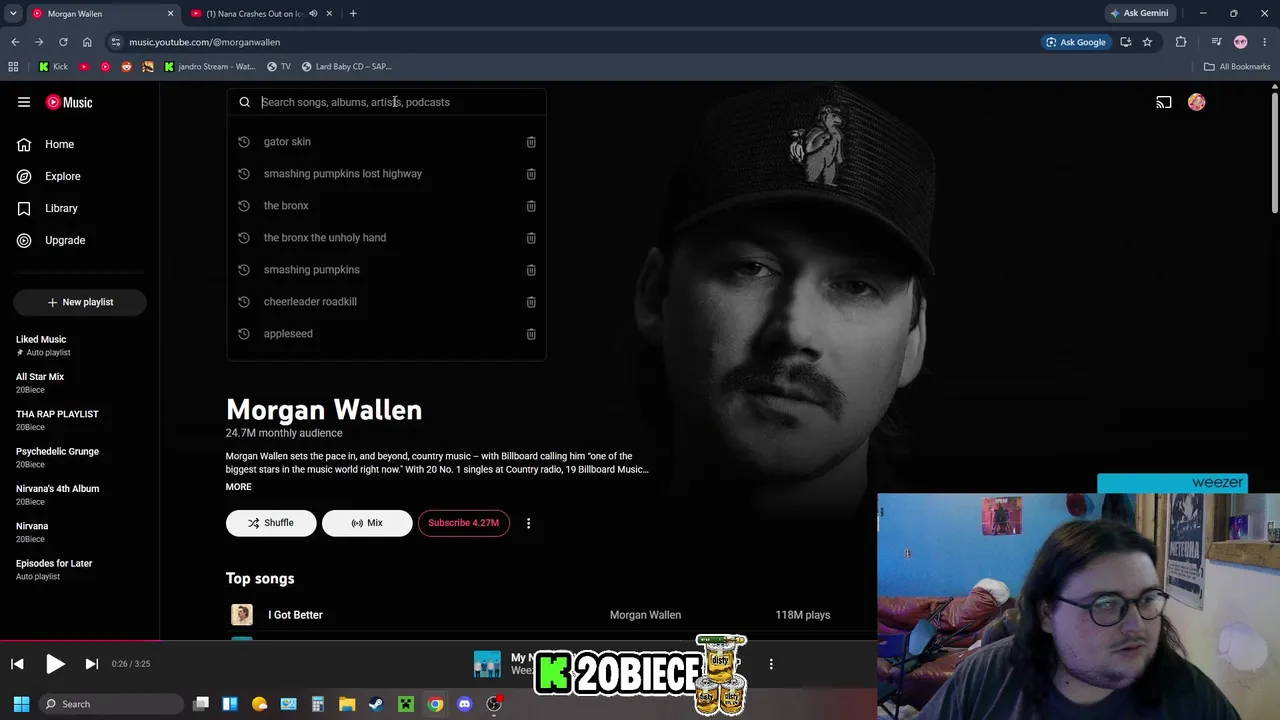Open browser home page
The height and width of the screenshot is (720, 1280).
pyautogui.click(x=87, y=42)
